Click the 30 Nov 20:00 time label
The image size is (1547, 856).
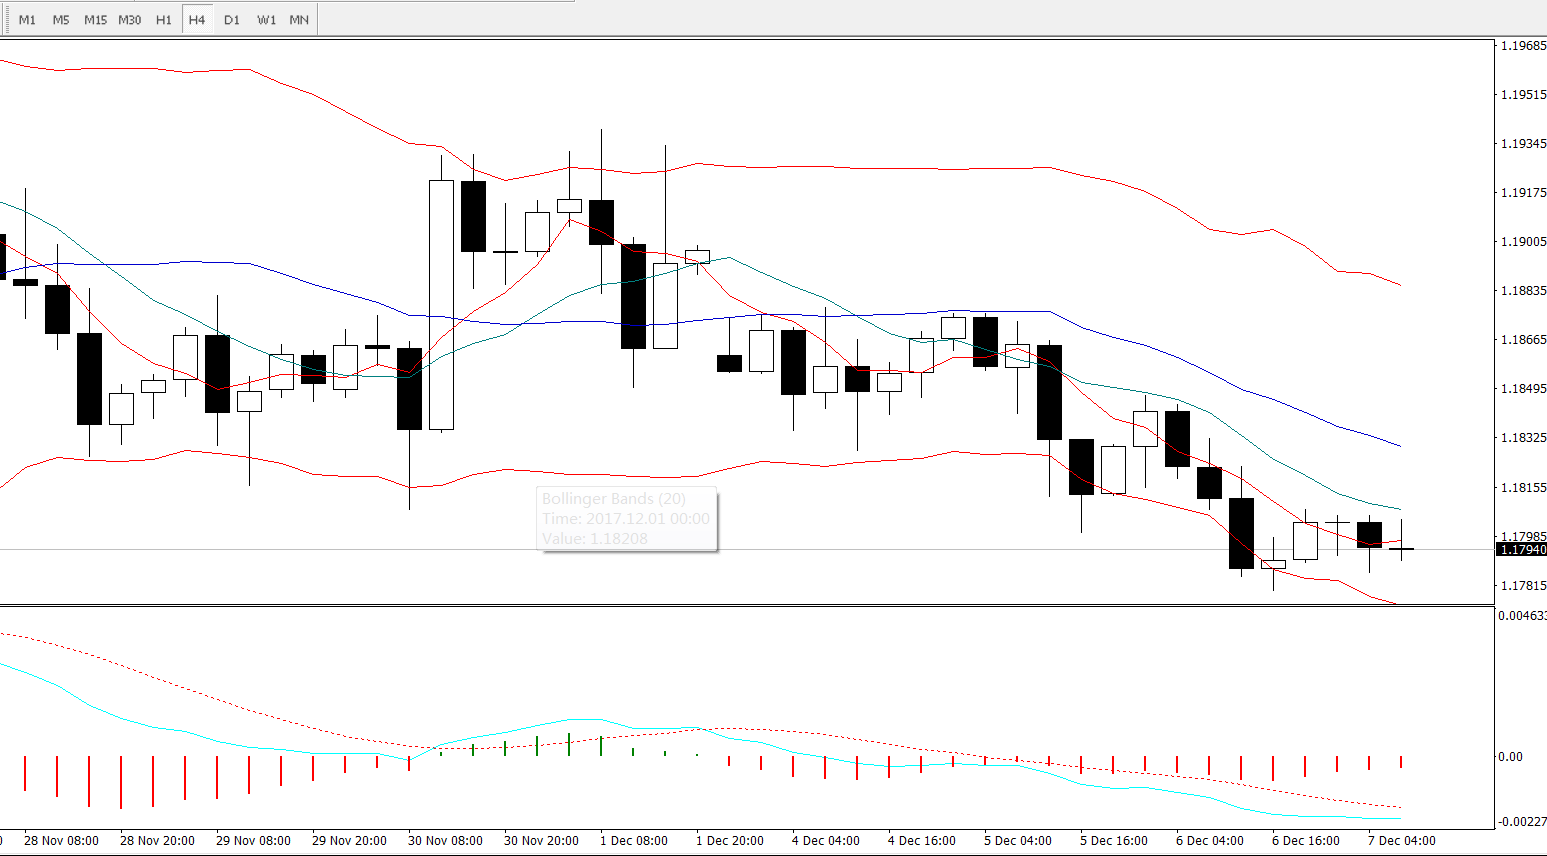[x=541, y=841]
